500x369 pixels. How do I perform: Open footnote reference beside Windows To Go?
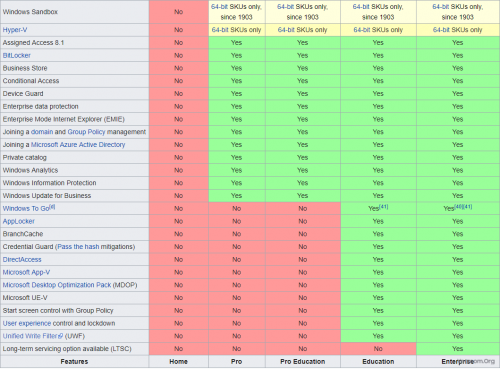click(52, 207)
